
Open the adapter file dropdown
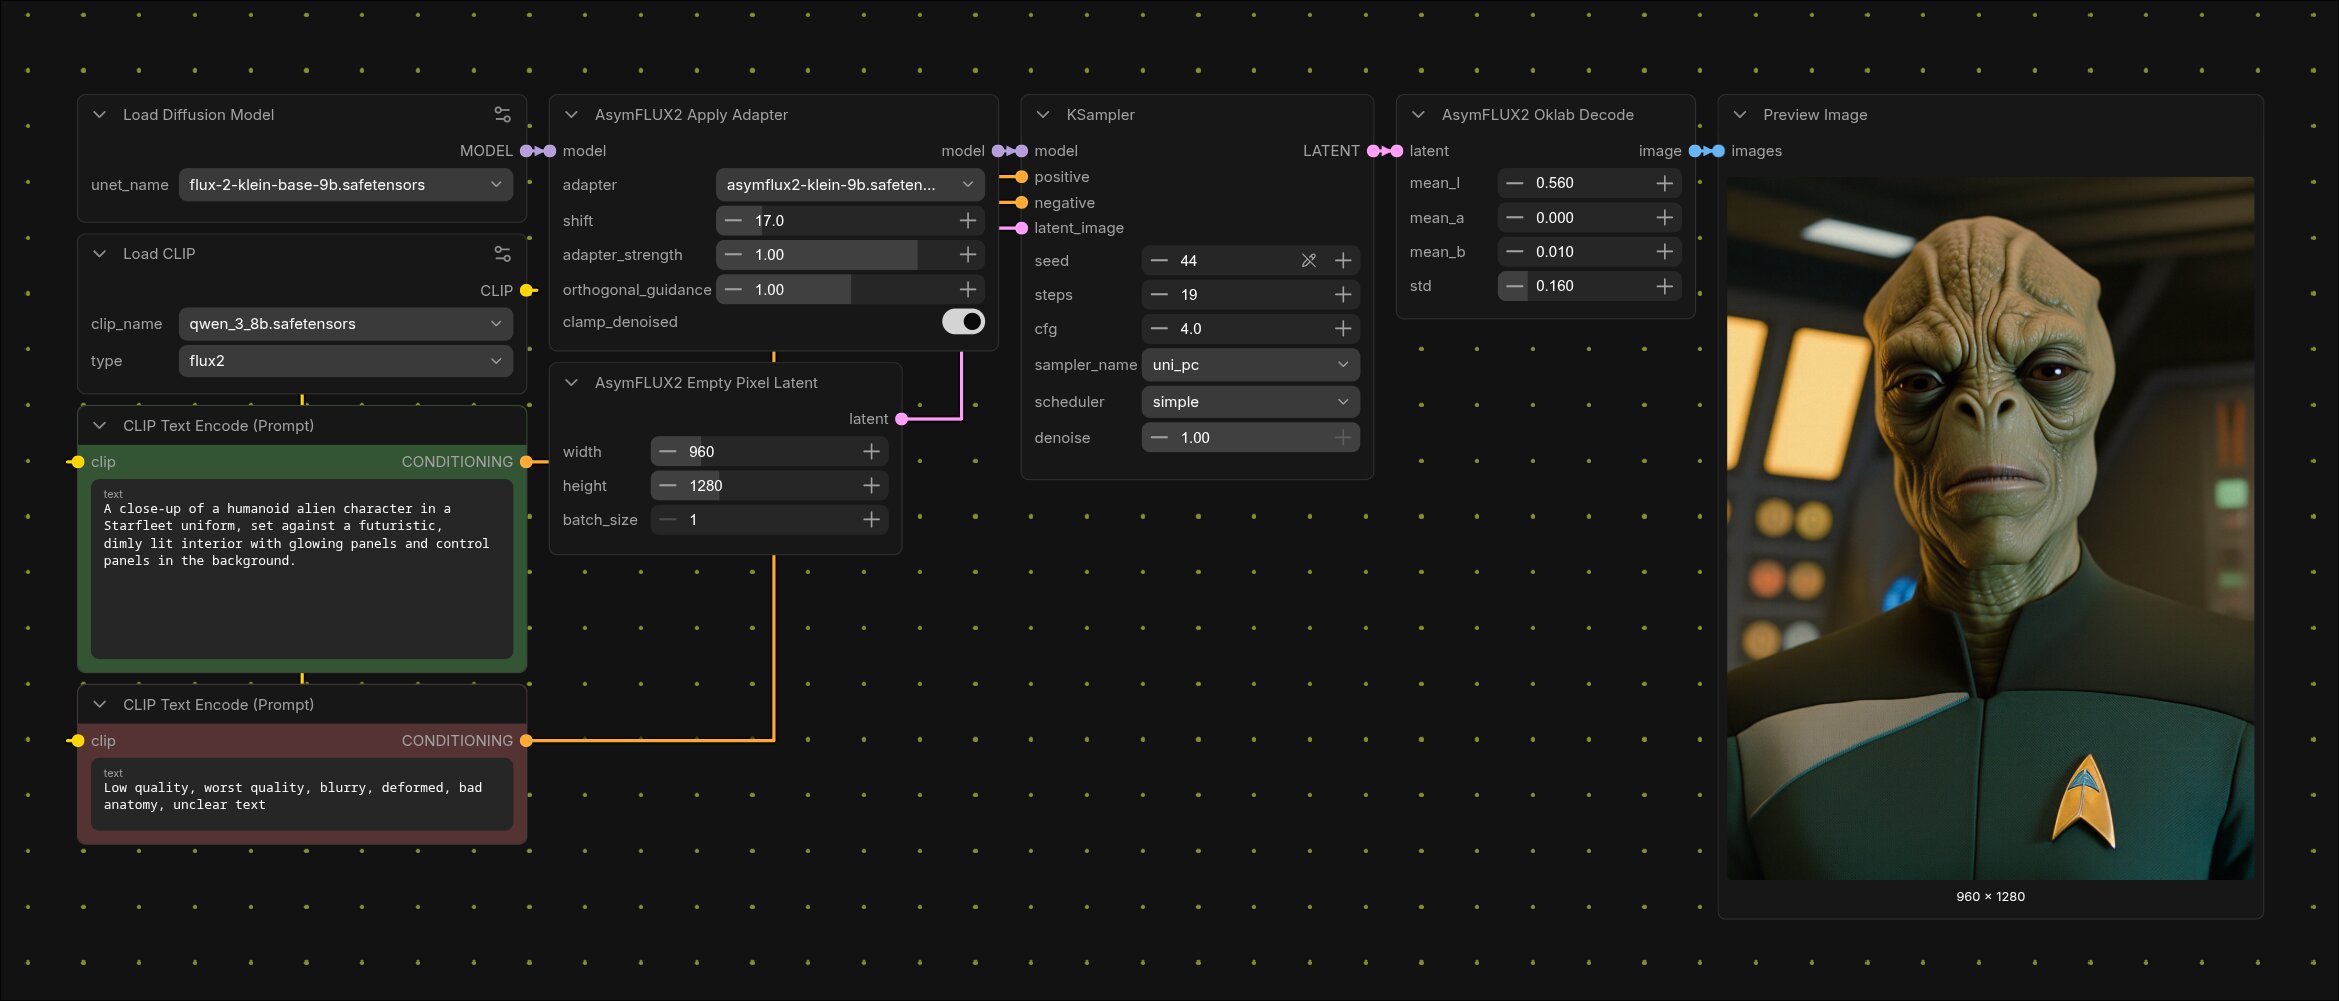[850, 185]
